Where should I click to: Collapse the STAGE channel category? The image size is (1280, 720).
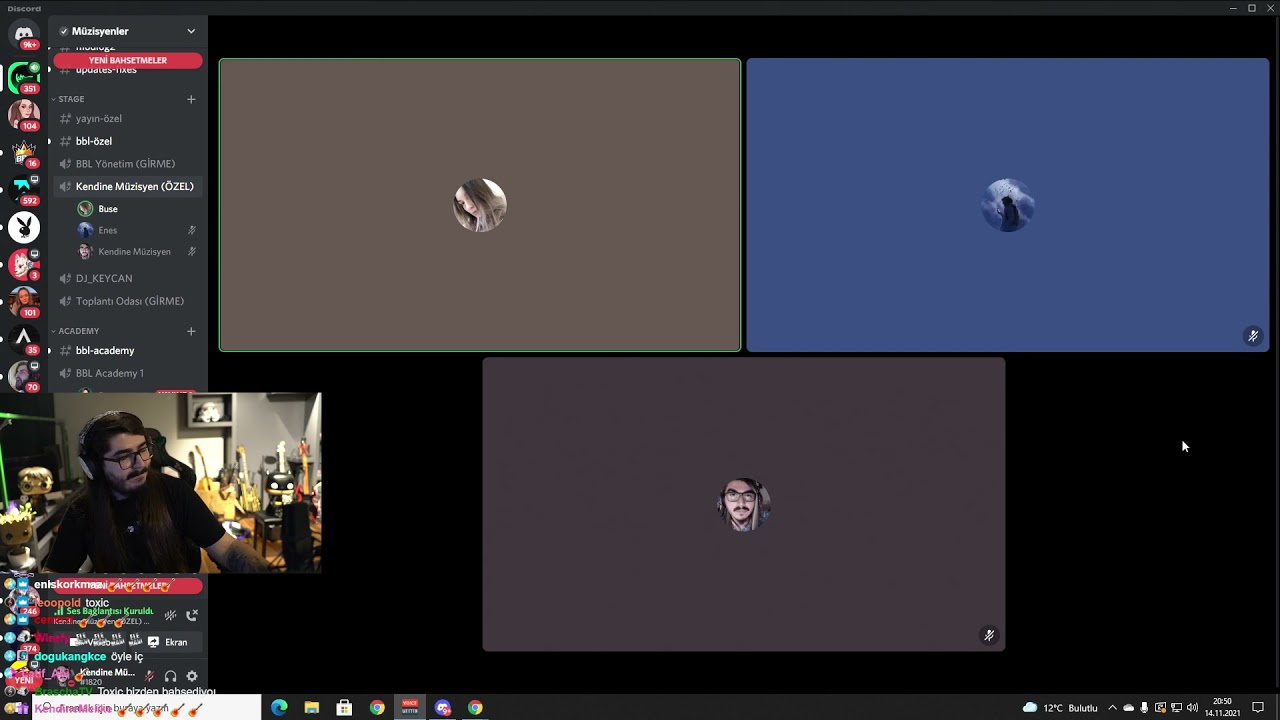pos(70,99)
